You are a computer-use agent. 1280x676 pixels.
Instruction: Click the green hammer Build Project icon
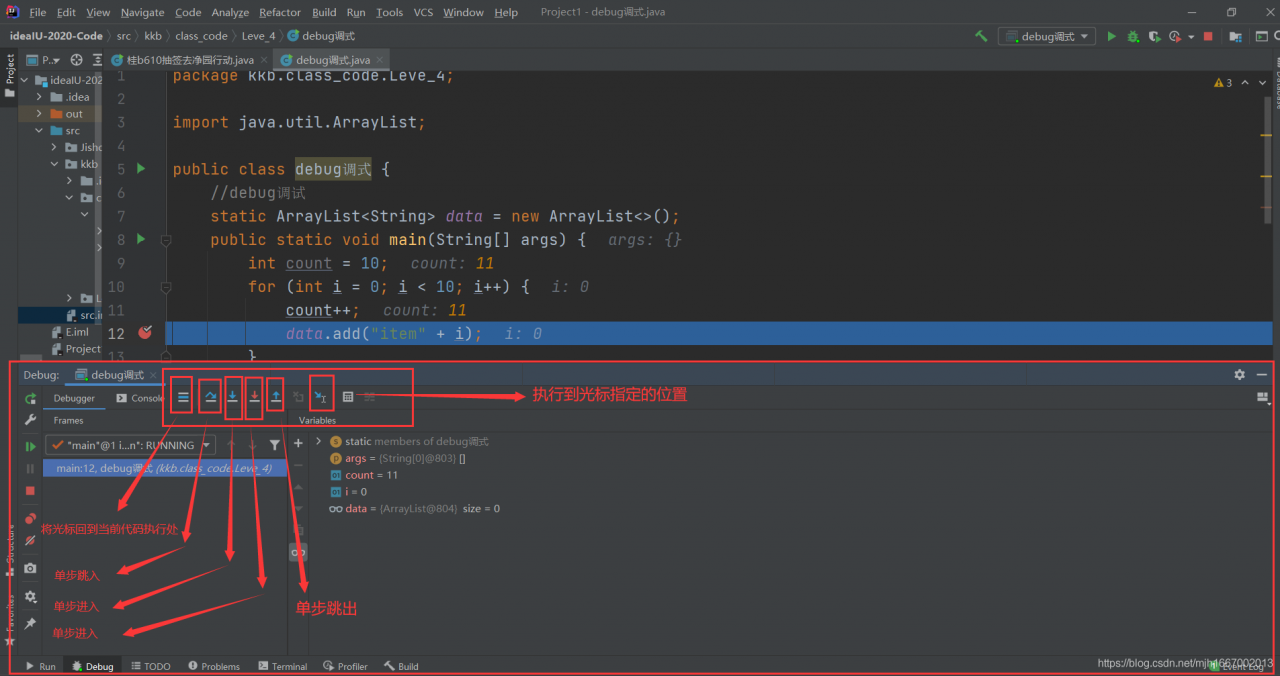pos(981,36)
